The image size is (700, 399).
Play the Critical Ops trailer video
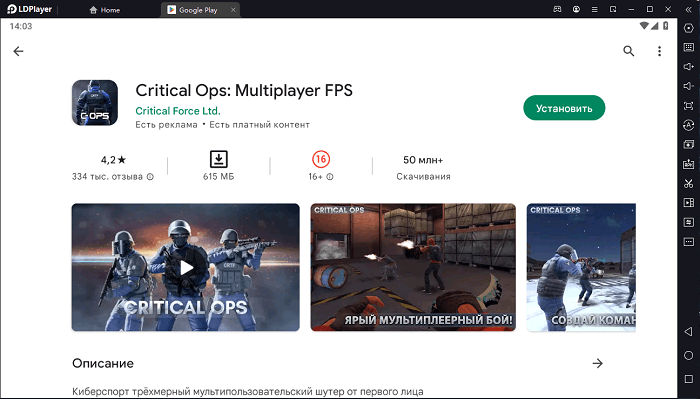pos(186,267)
